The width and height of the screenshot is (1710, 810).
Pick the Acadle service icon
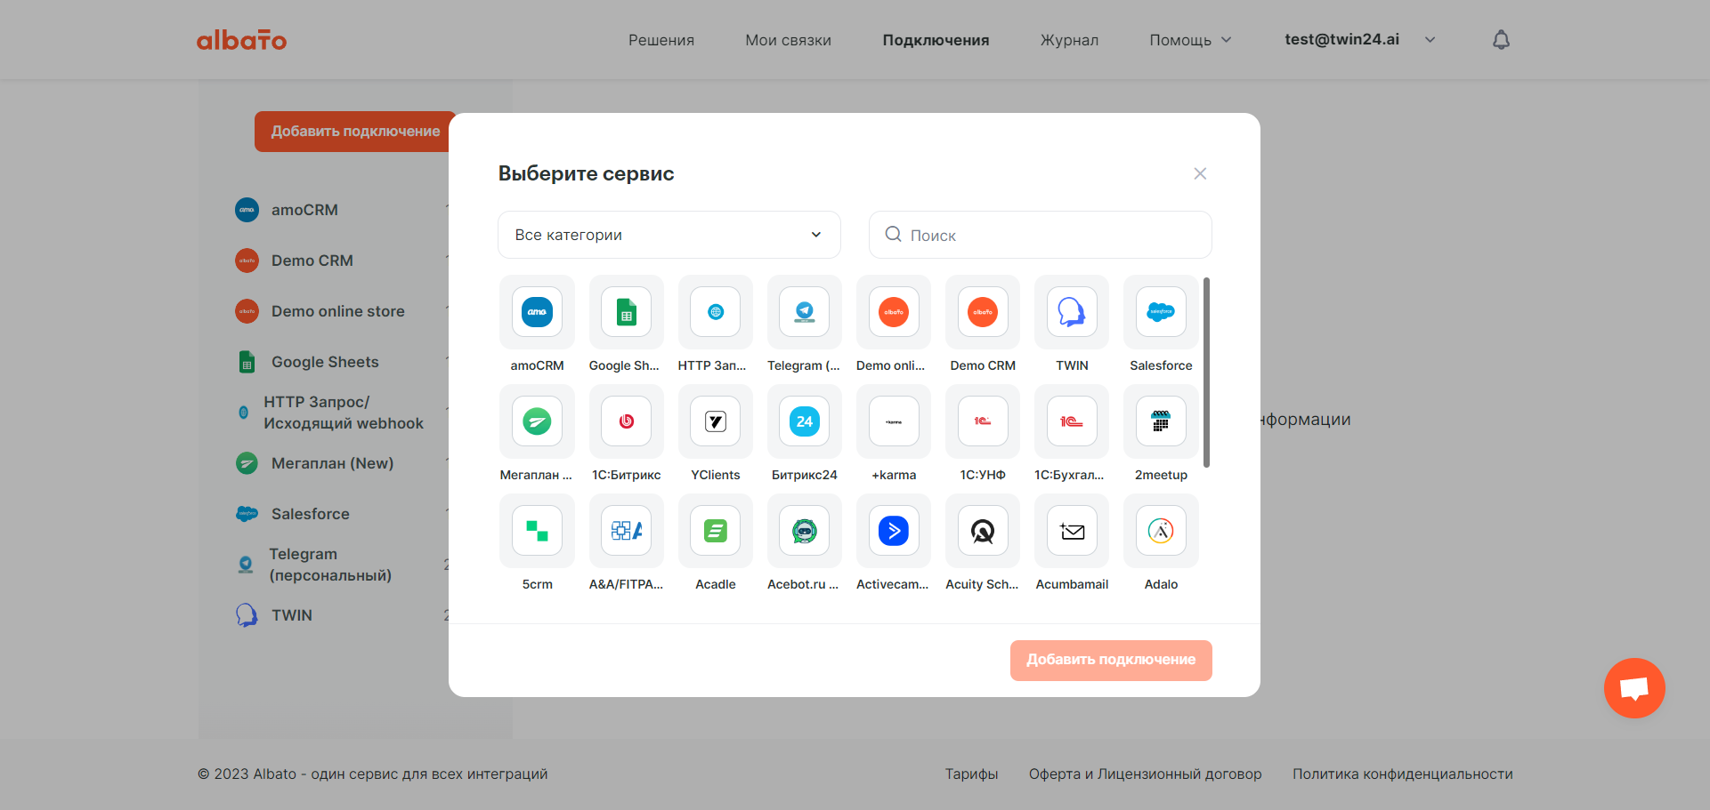coord(715,530)
